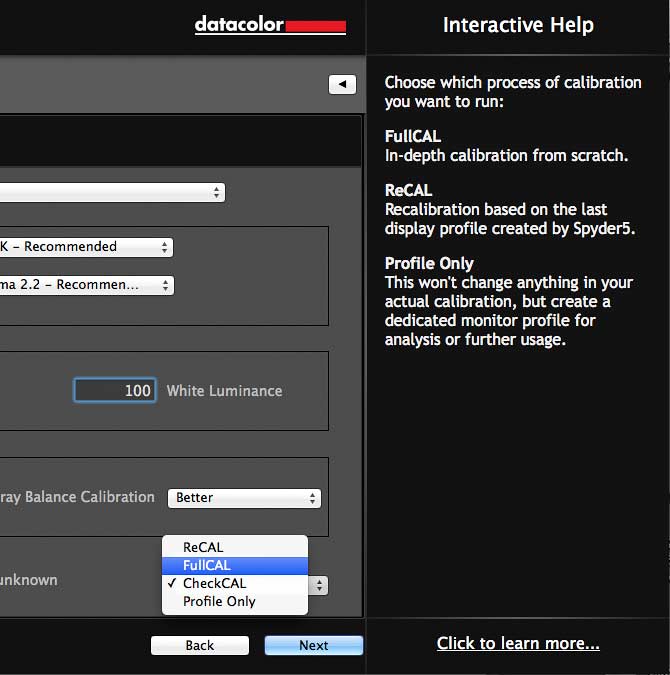The height and width of the screenshot is (675, 670).
Task: Click the 'unknown' status text
Action: click(x=28, y=580)
